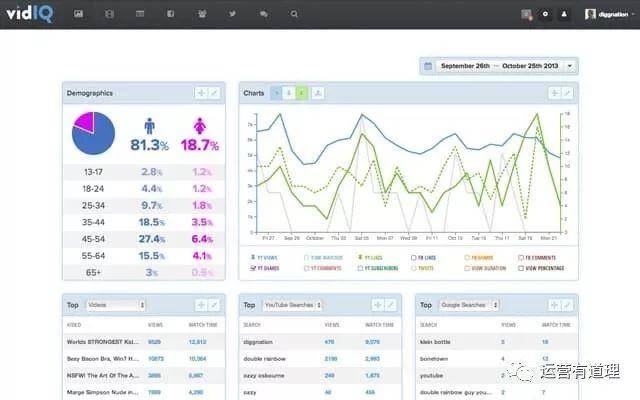
Task: Click the export icon in the Charts header
Action: coord(318,93)
